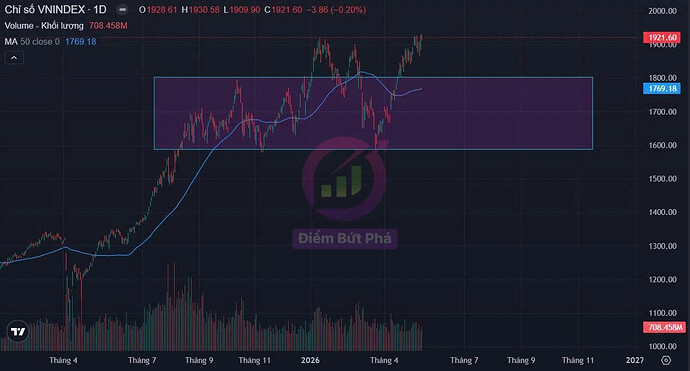
Task: Click the 2000.00 price axis label
Action: tap(662, 11)
